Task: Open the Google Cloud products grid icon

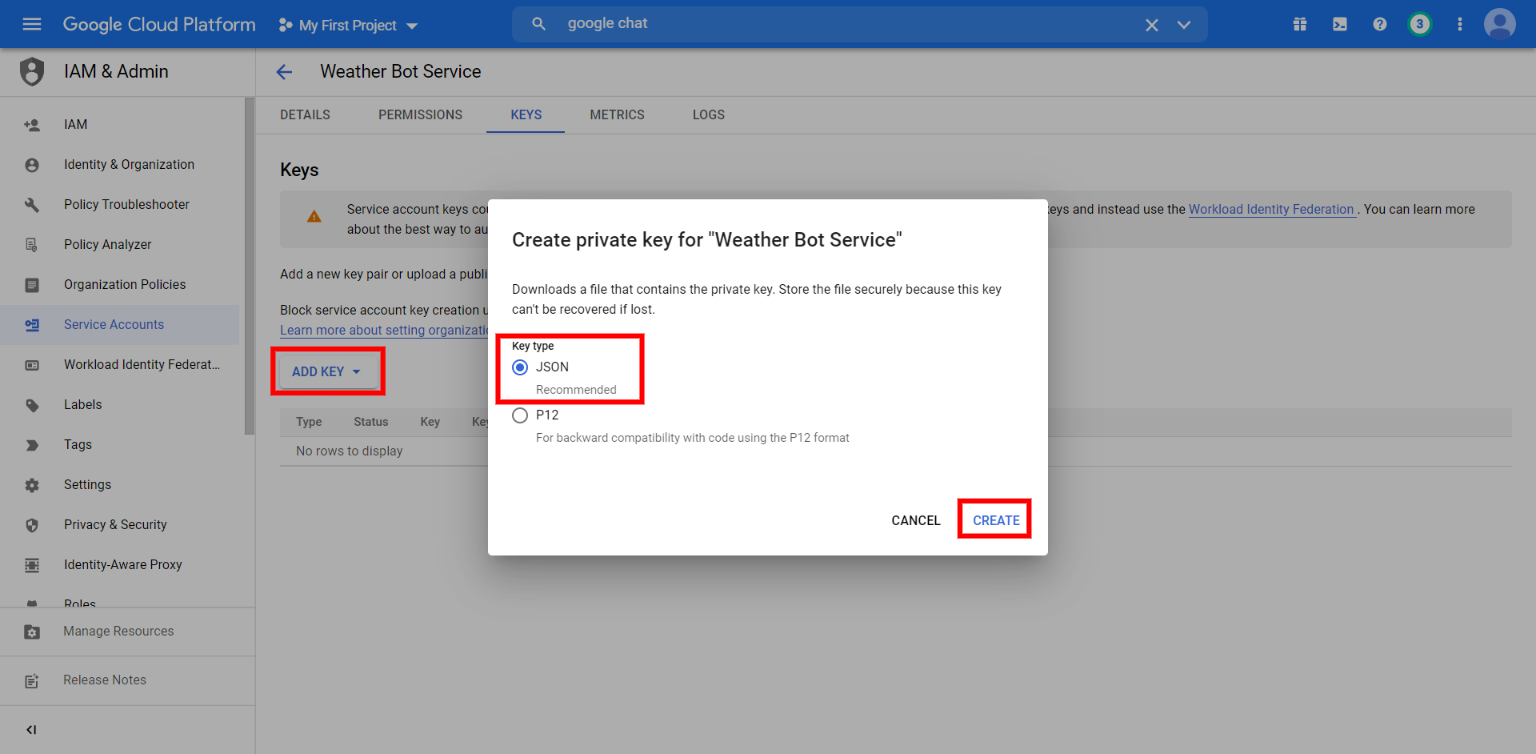Action: pos(1300,23)
